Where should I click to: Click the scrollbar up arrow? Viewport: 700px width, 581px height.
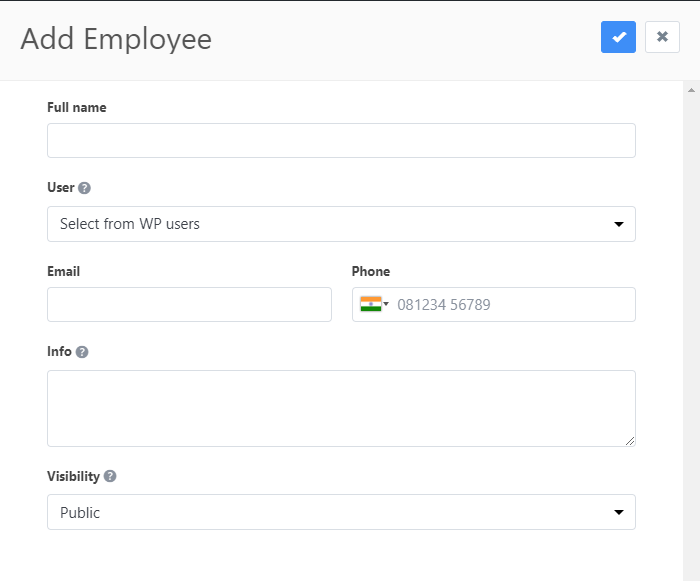692,90
